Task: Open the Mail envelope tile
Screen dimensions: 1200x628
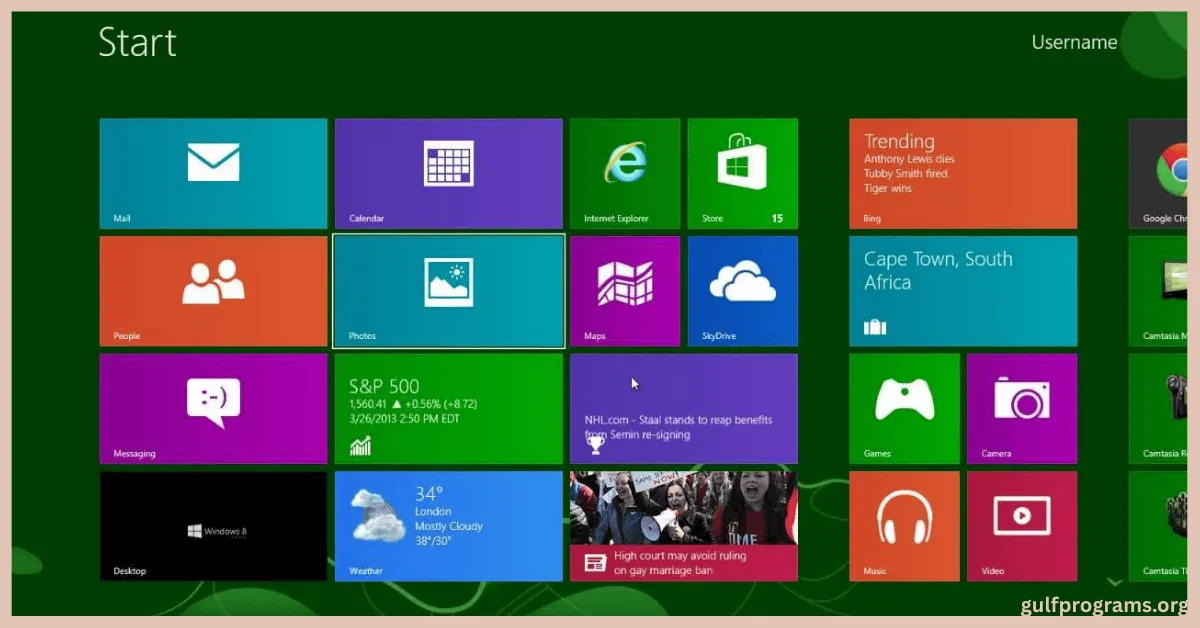Action: click(213, 173)
